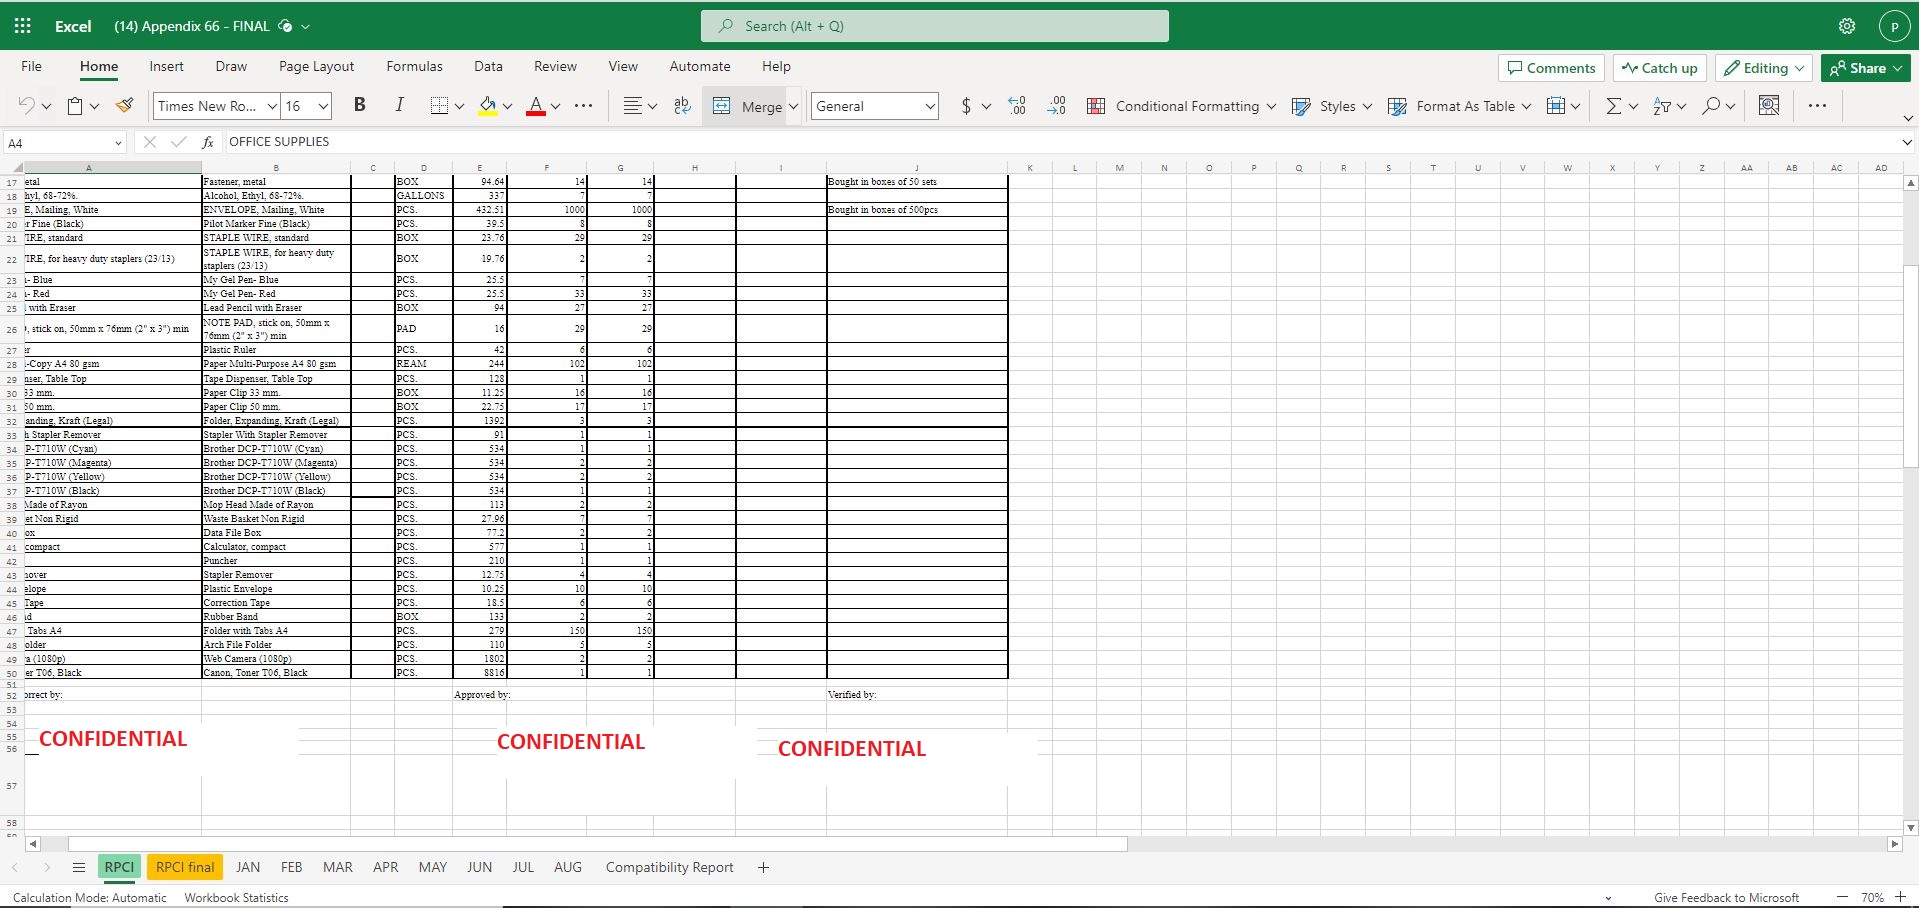1919x908 pixels.
Task: Apply currency accounting format
Action: [x=966, y=106]
